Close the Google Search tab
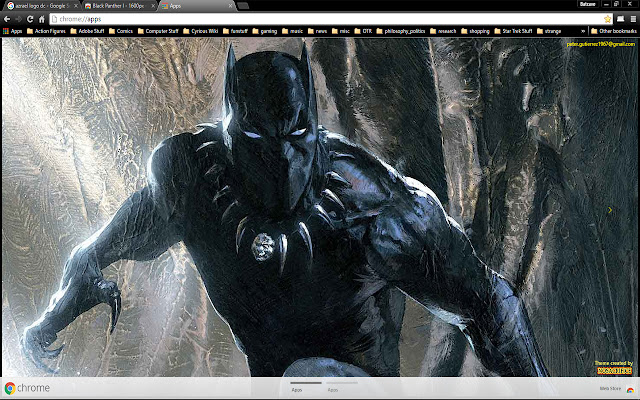The image size is (640, 400). tap(76, 6)
